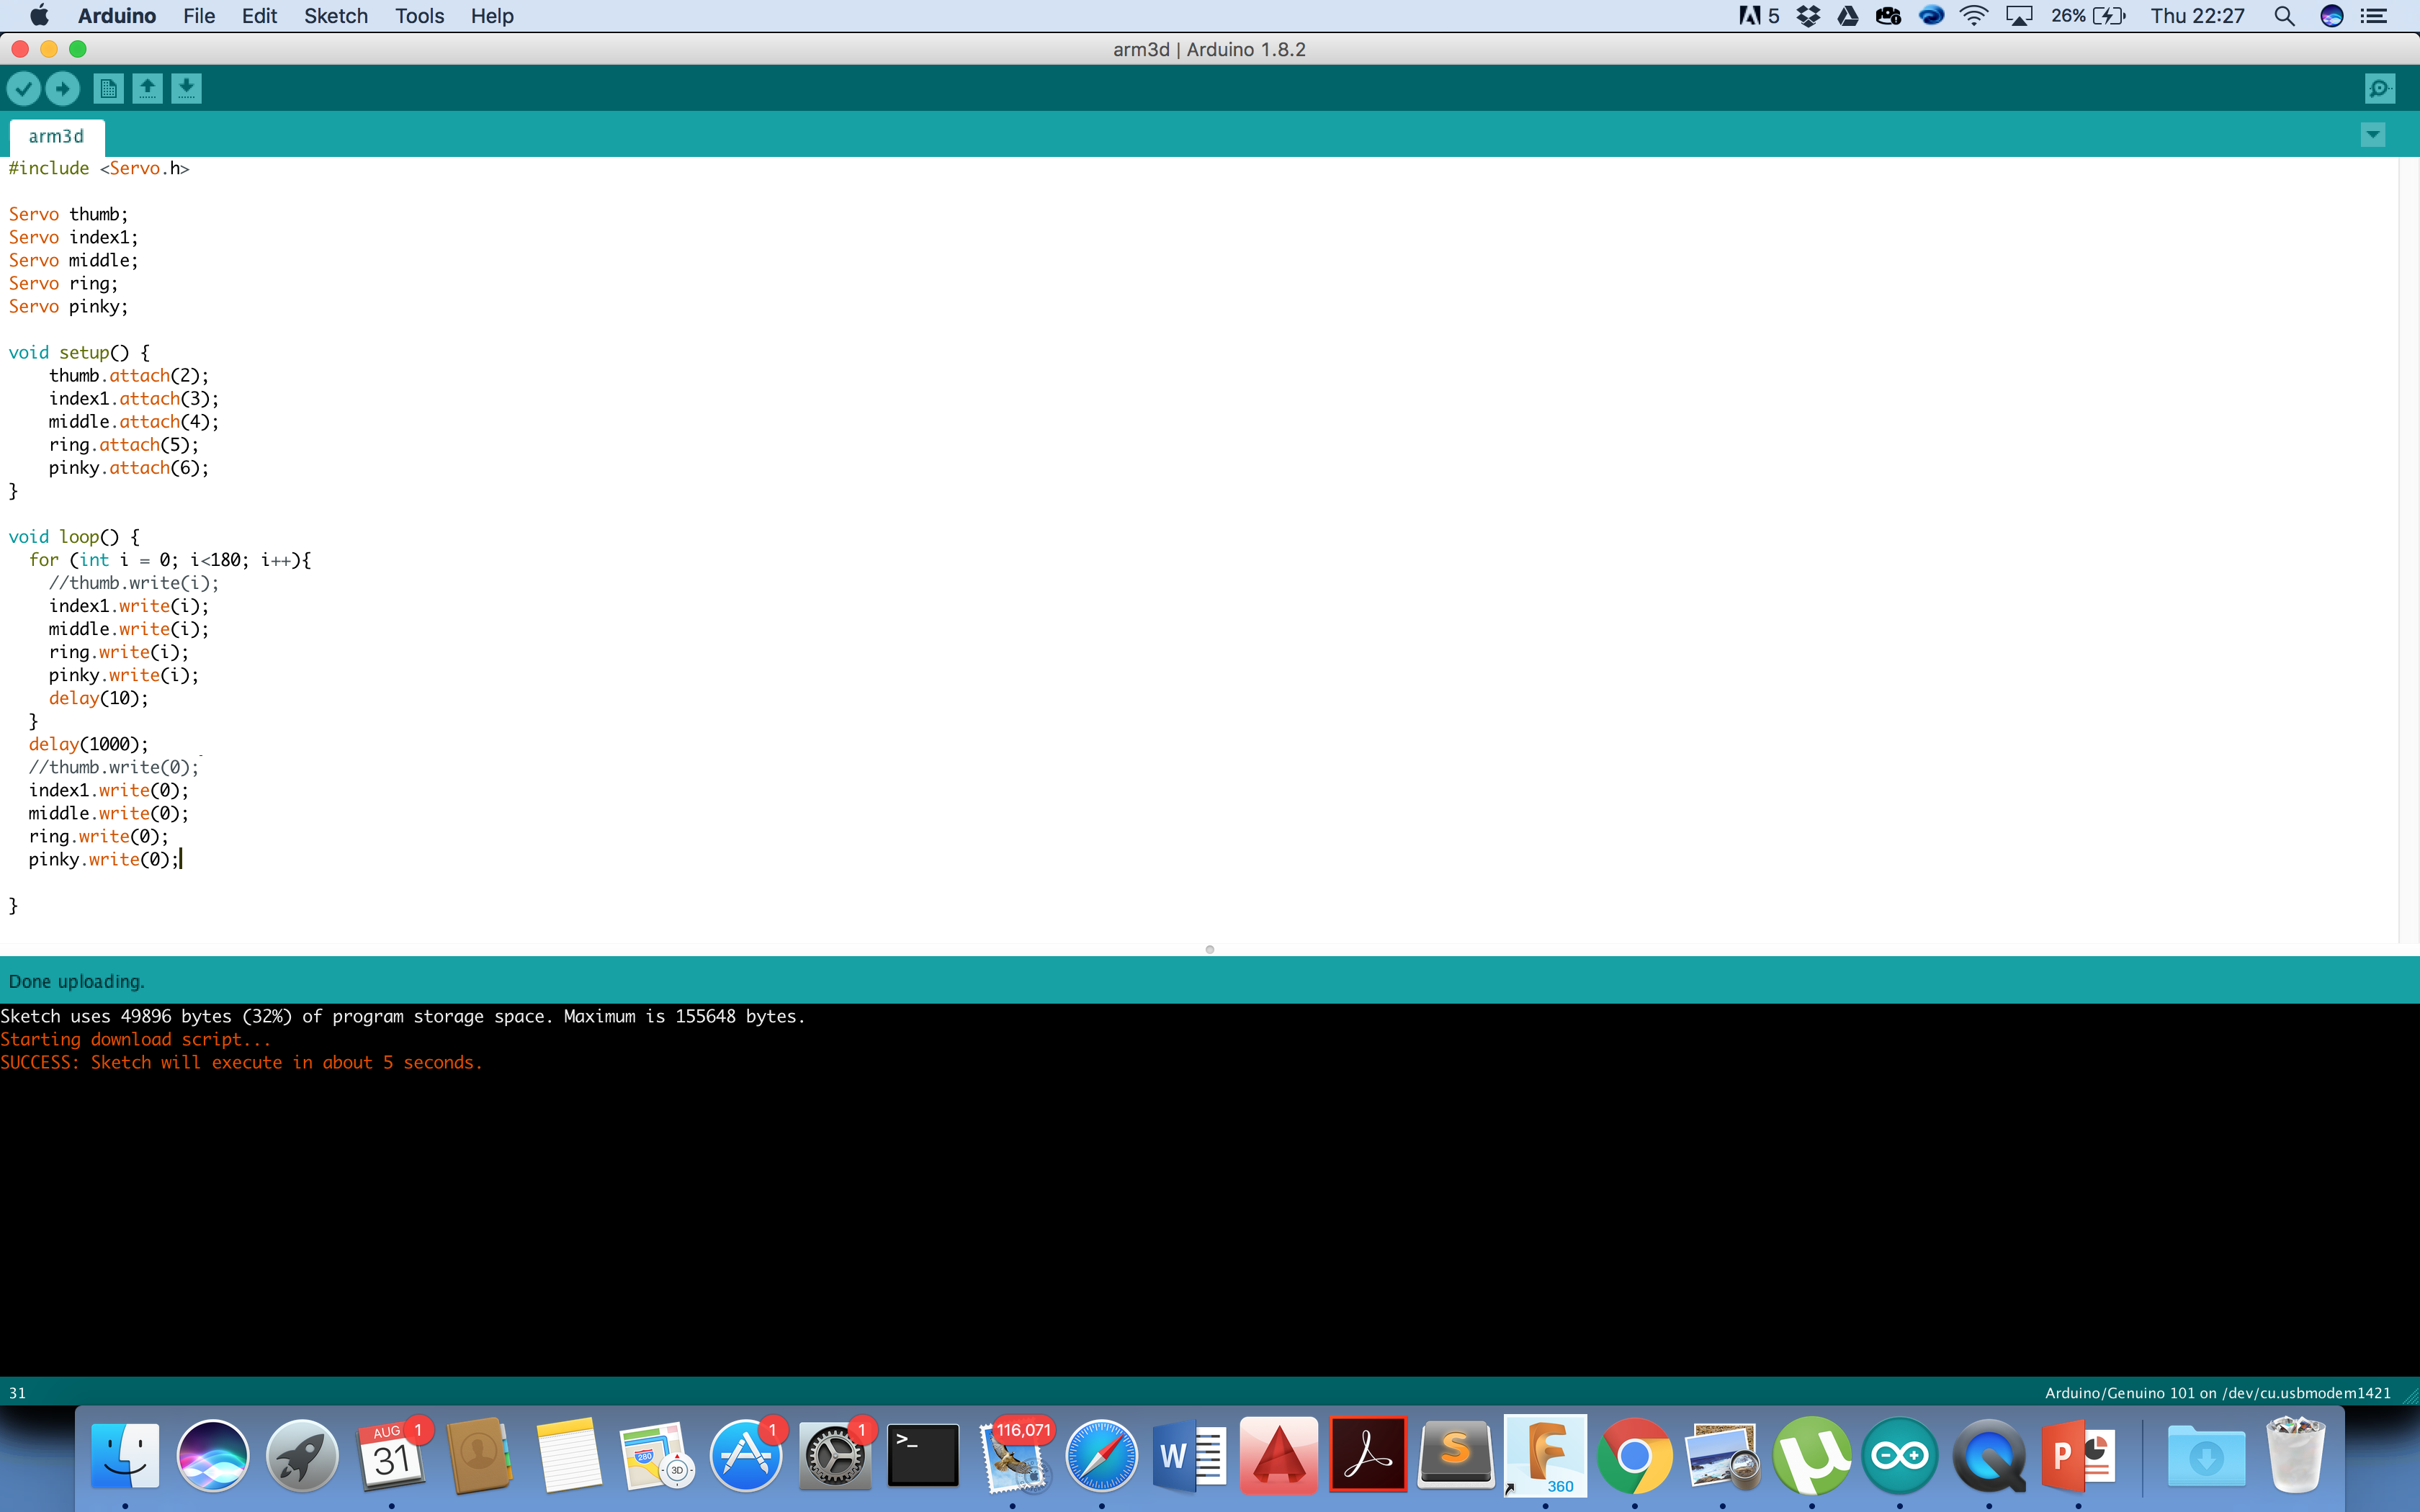This screenshot has width=2420, height=1512.
Task: Click the editor vertical scrollbar
Action: pyautogui.click(x=2408, y=550)
